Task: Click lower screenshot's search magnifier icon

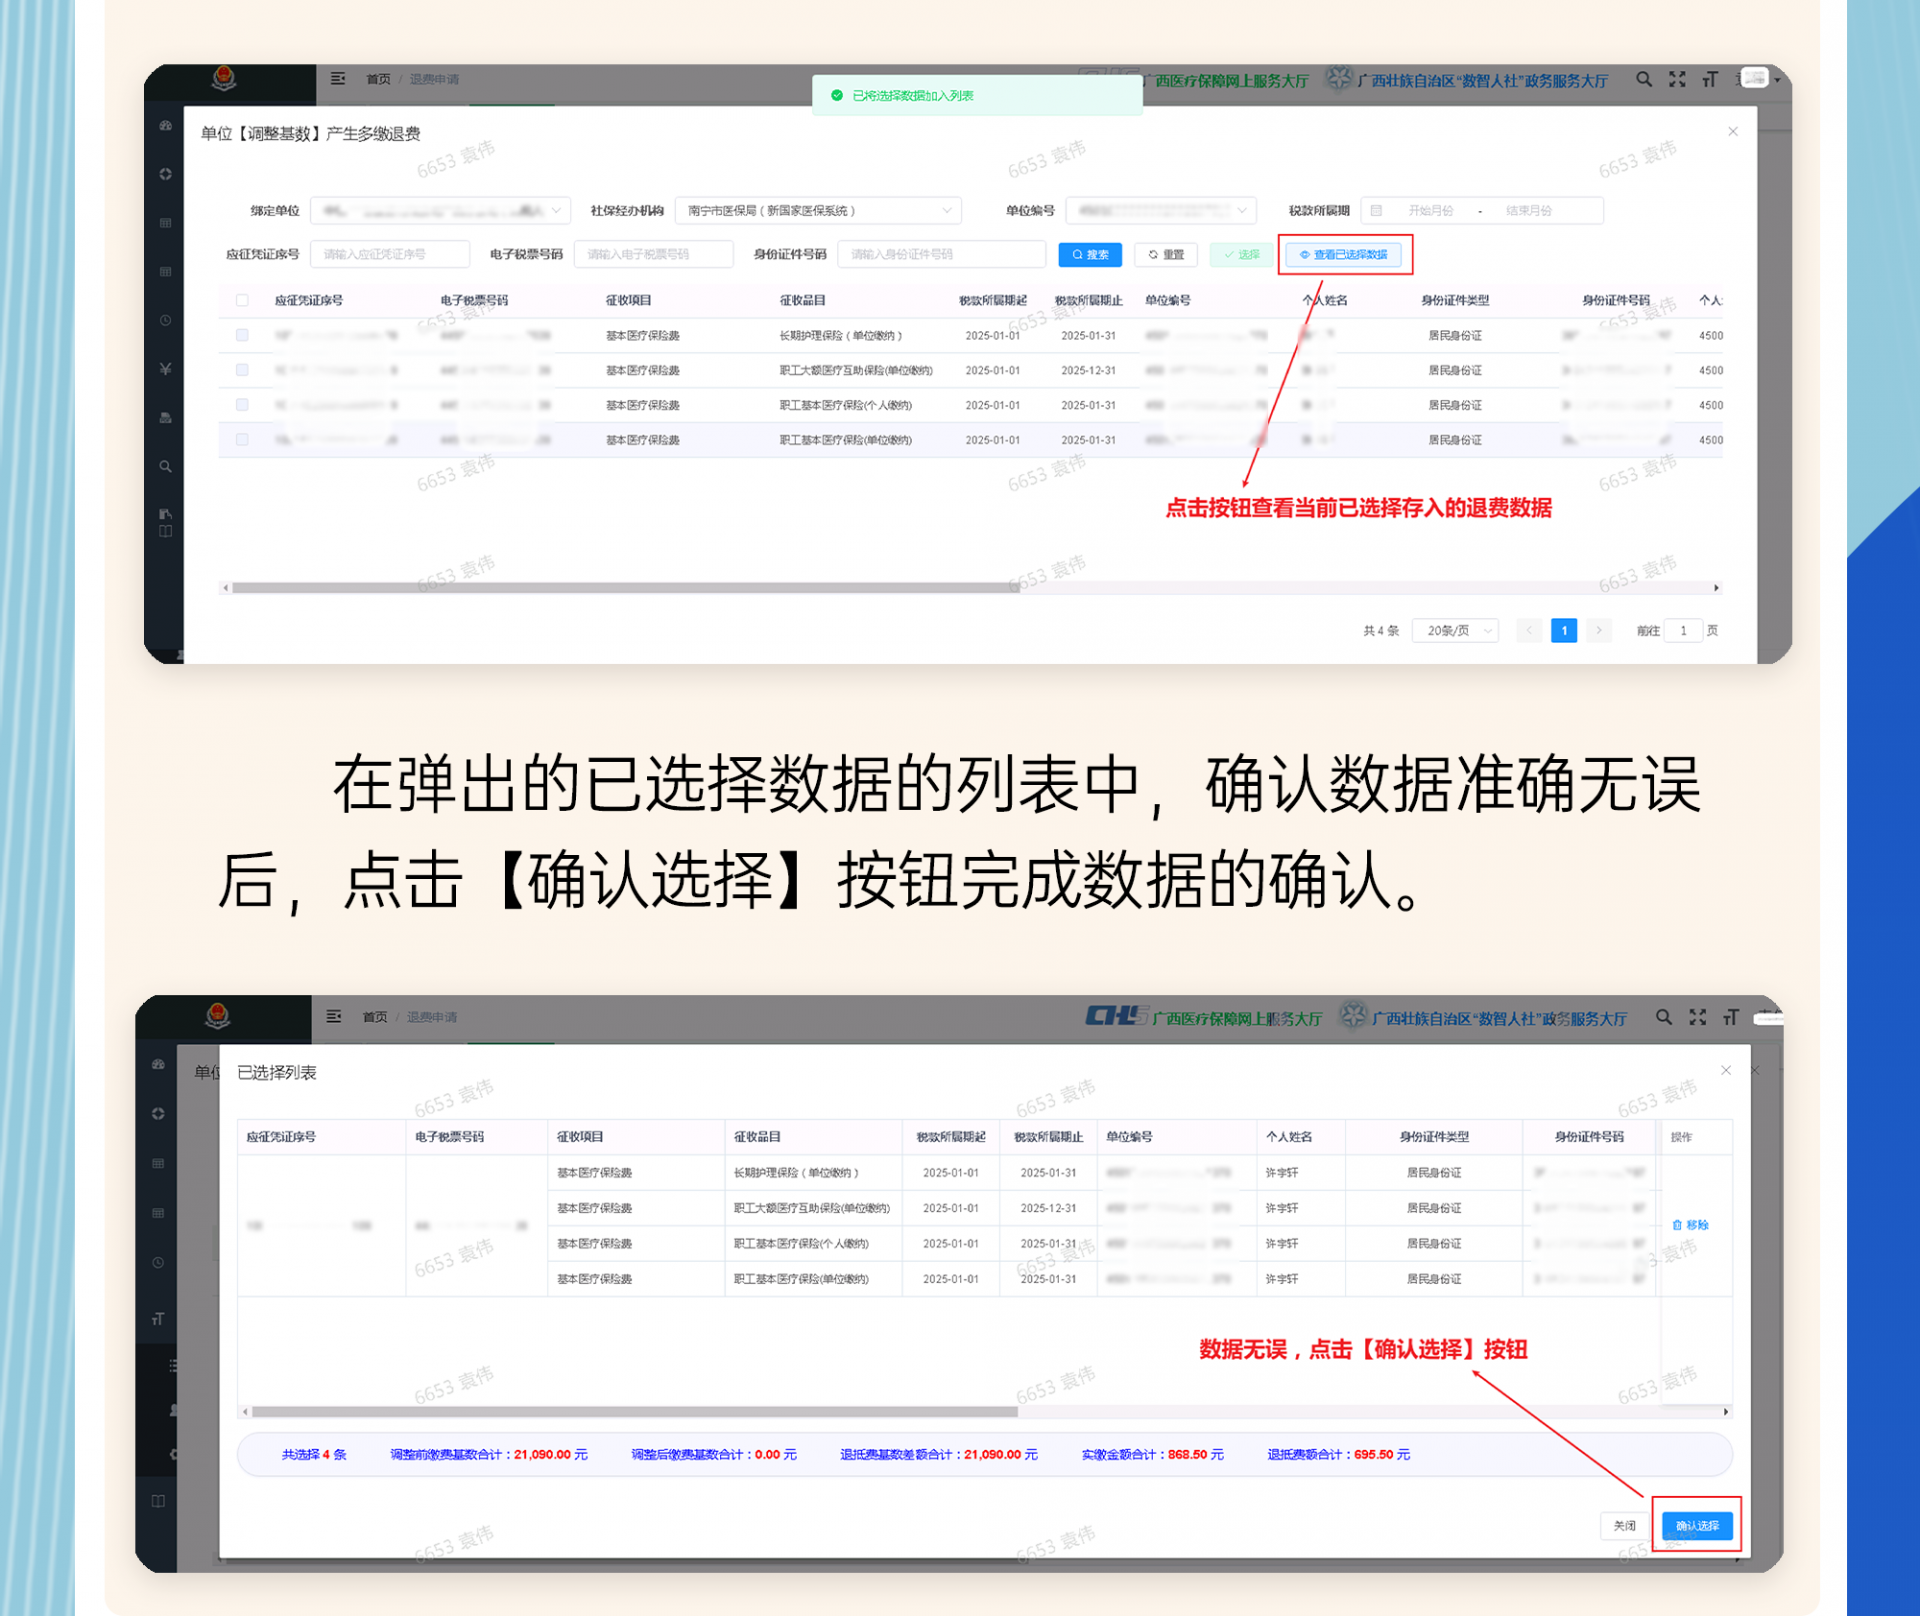Action: click(x=1663, y=1017)
